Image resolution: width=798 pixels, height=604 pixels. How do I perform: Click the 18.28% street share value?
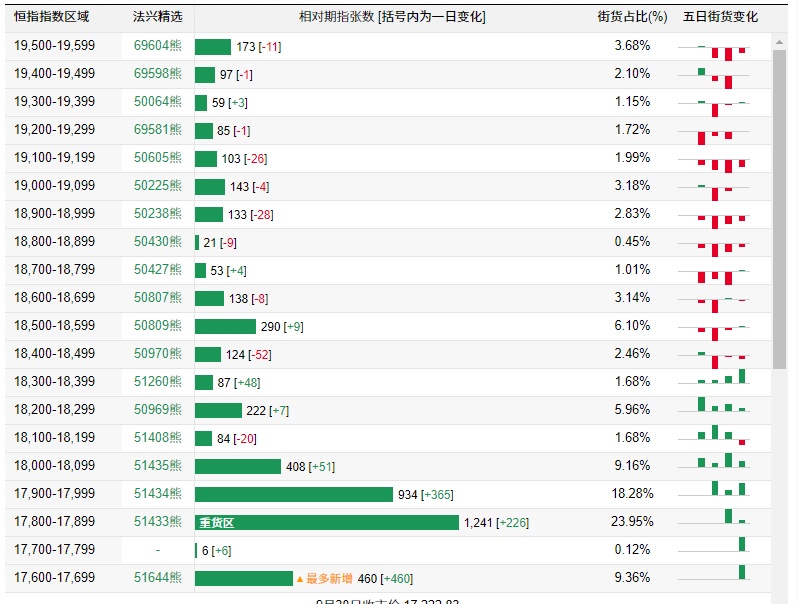point(631,494)
